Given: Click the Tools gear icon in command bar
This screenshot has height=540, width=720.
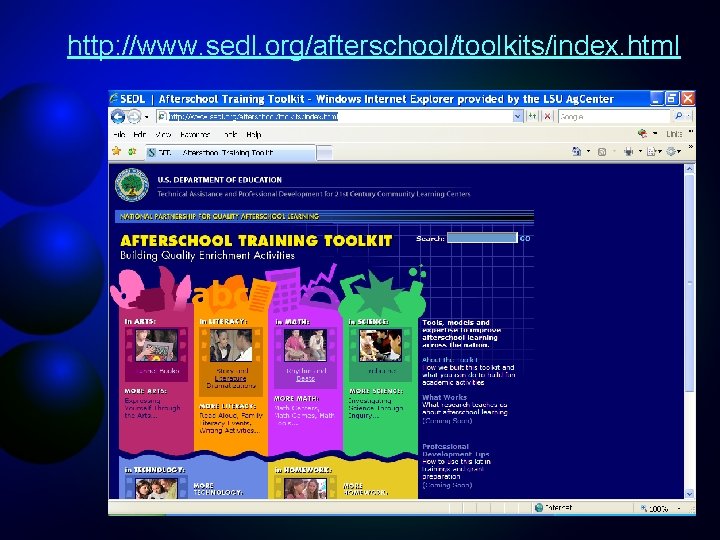Looking at the screenshot, I should point(671,151).
